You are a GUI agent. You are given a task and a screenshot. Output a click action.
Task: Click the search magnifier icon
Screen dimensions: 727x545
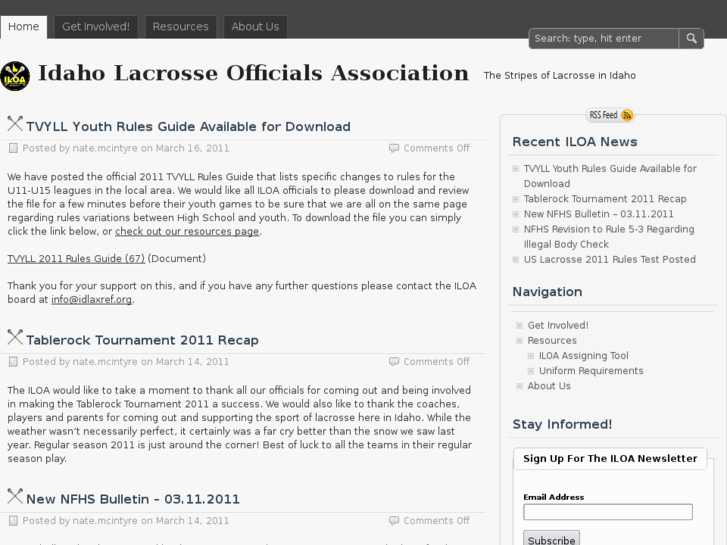pyautogui.click(x=691, y=38)
